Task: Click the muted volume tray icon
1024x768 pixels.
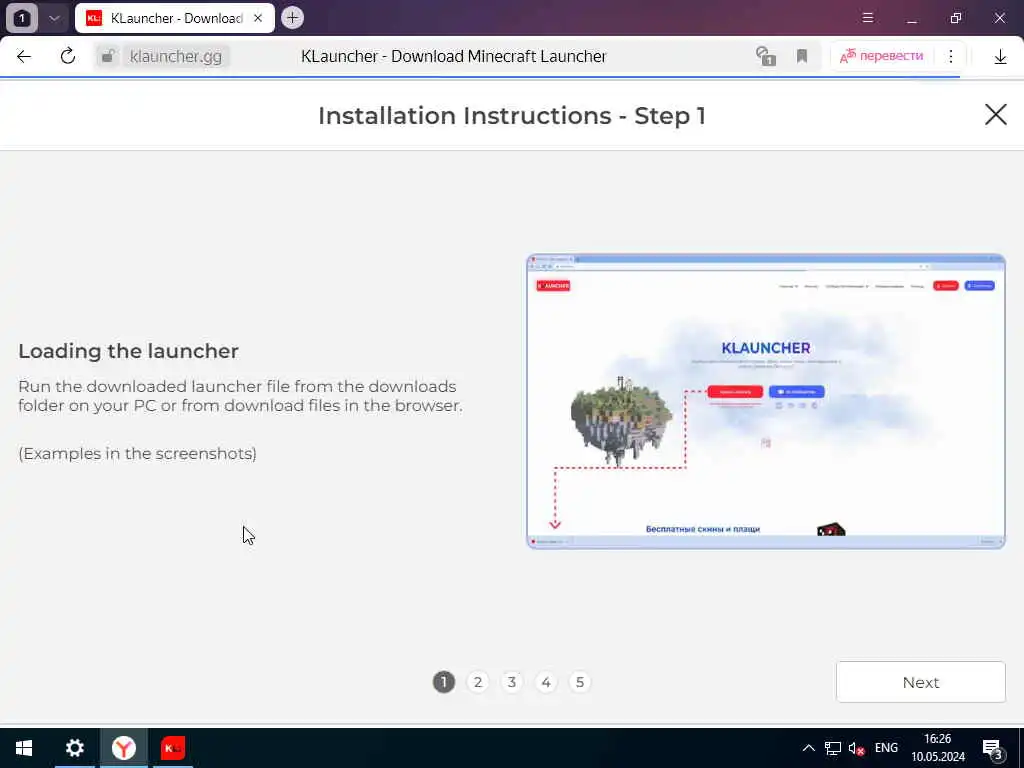Action: (857, 748)
